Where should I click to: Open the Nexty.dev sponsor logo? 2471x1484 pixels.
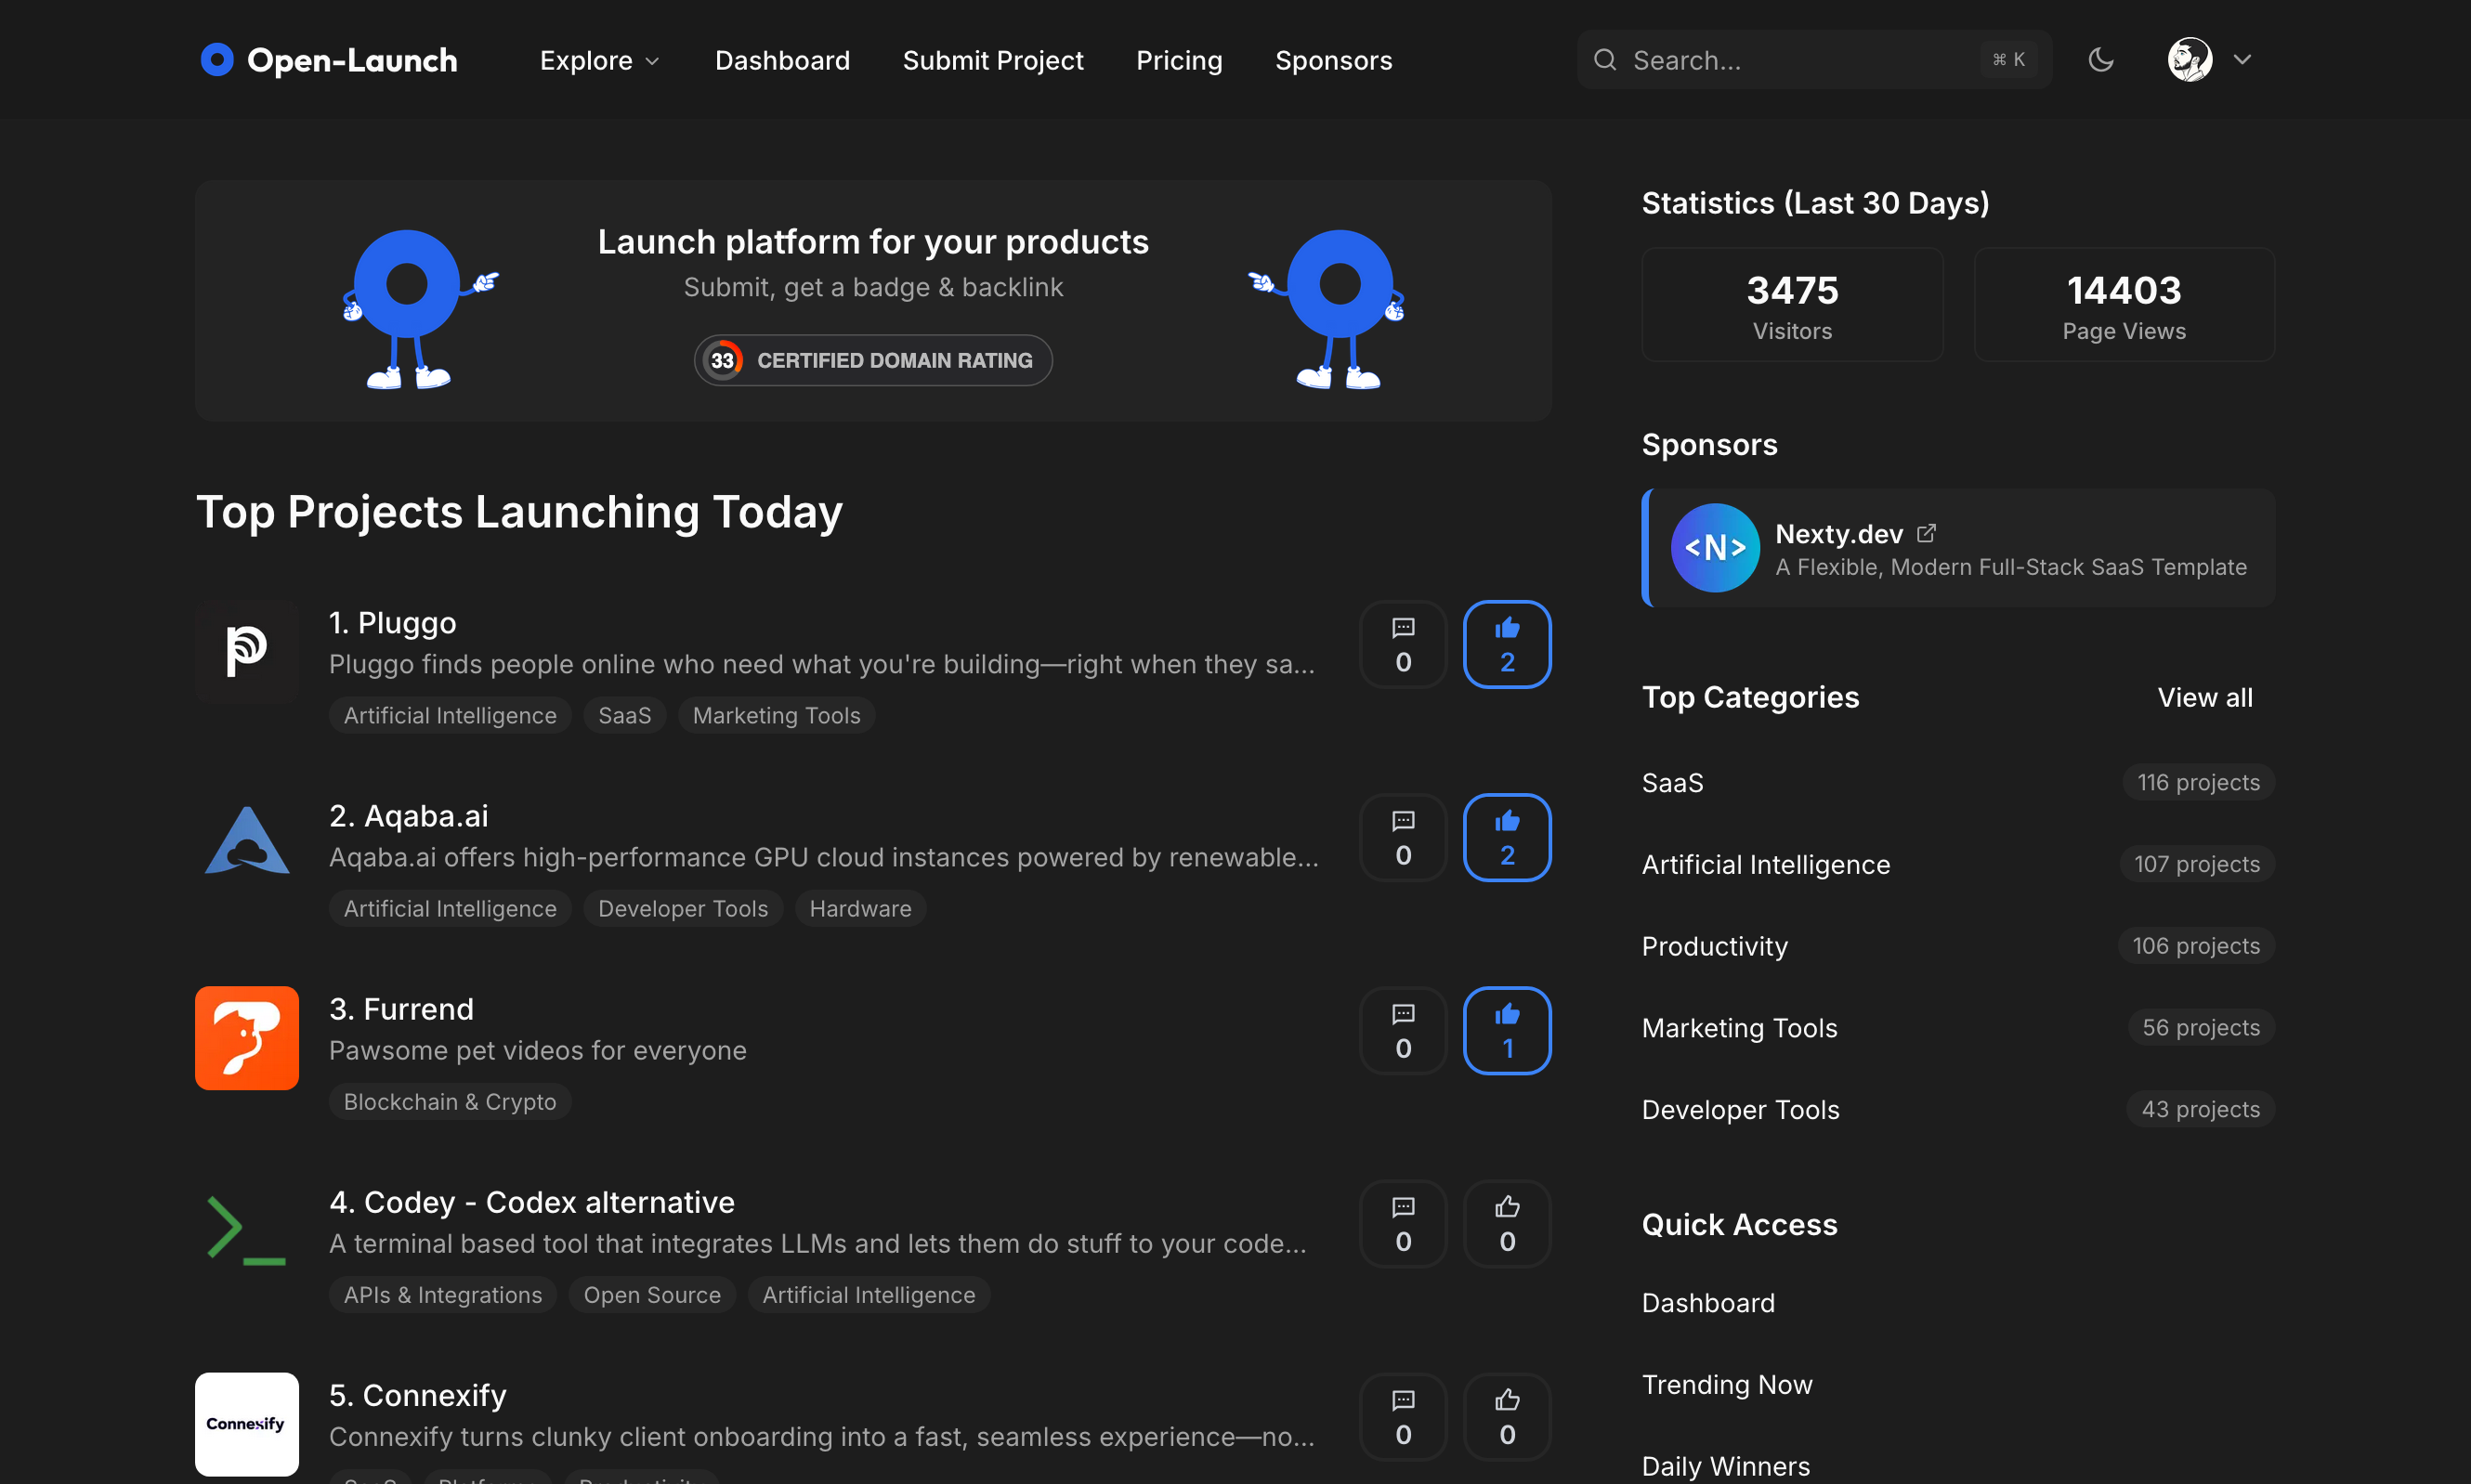[1715, 547]
